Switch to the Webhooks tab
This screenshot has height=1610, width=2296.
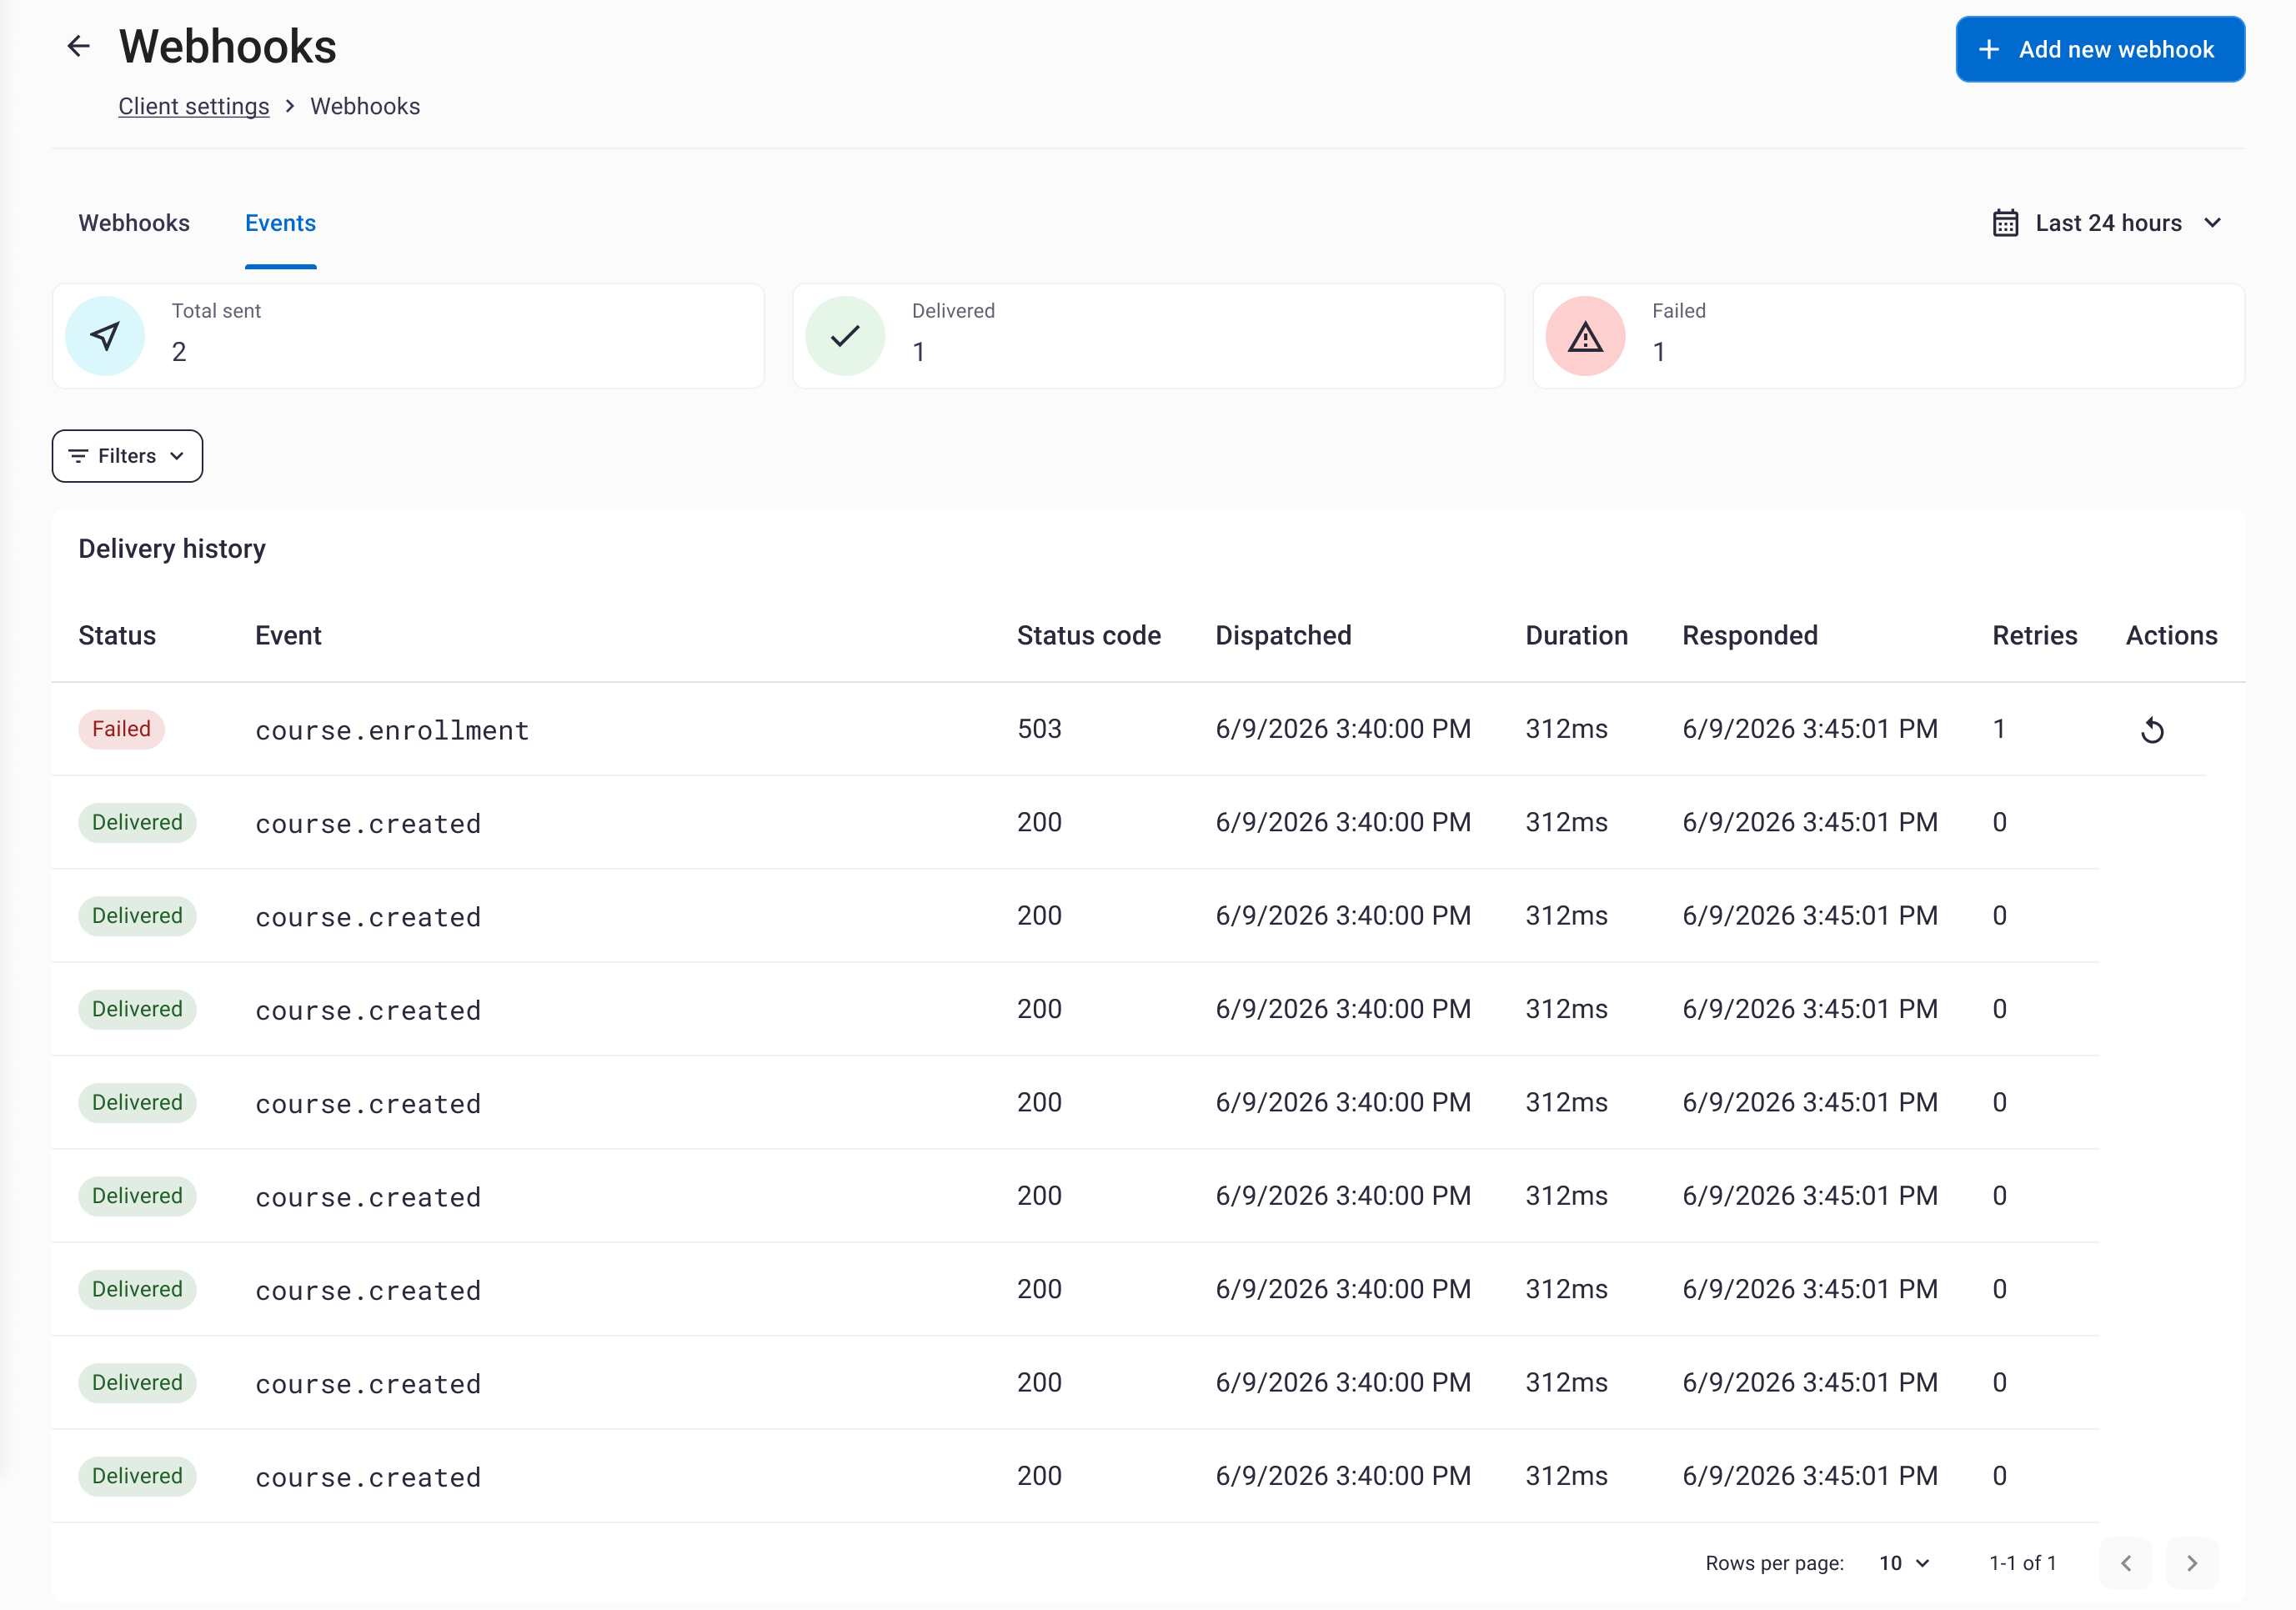point(134,223)
